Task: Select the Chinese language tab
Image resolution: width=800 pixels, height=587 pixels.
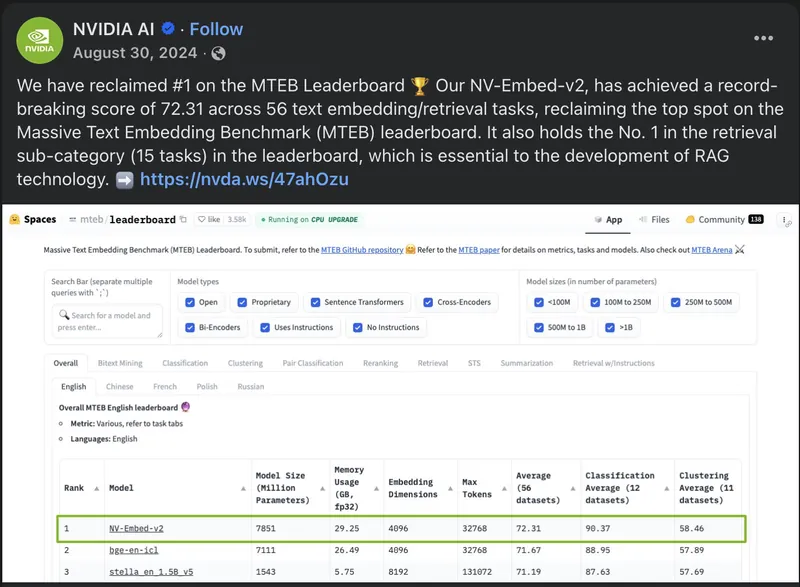Action: [119, 387]
